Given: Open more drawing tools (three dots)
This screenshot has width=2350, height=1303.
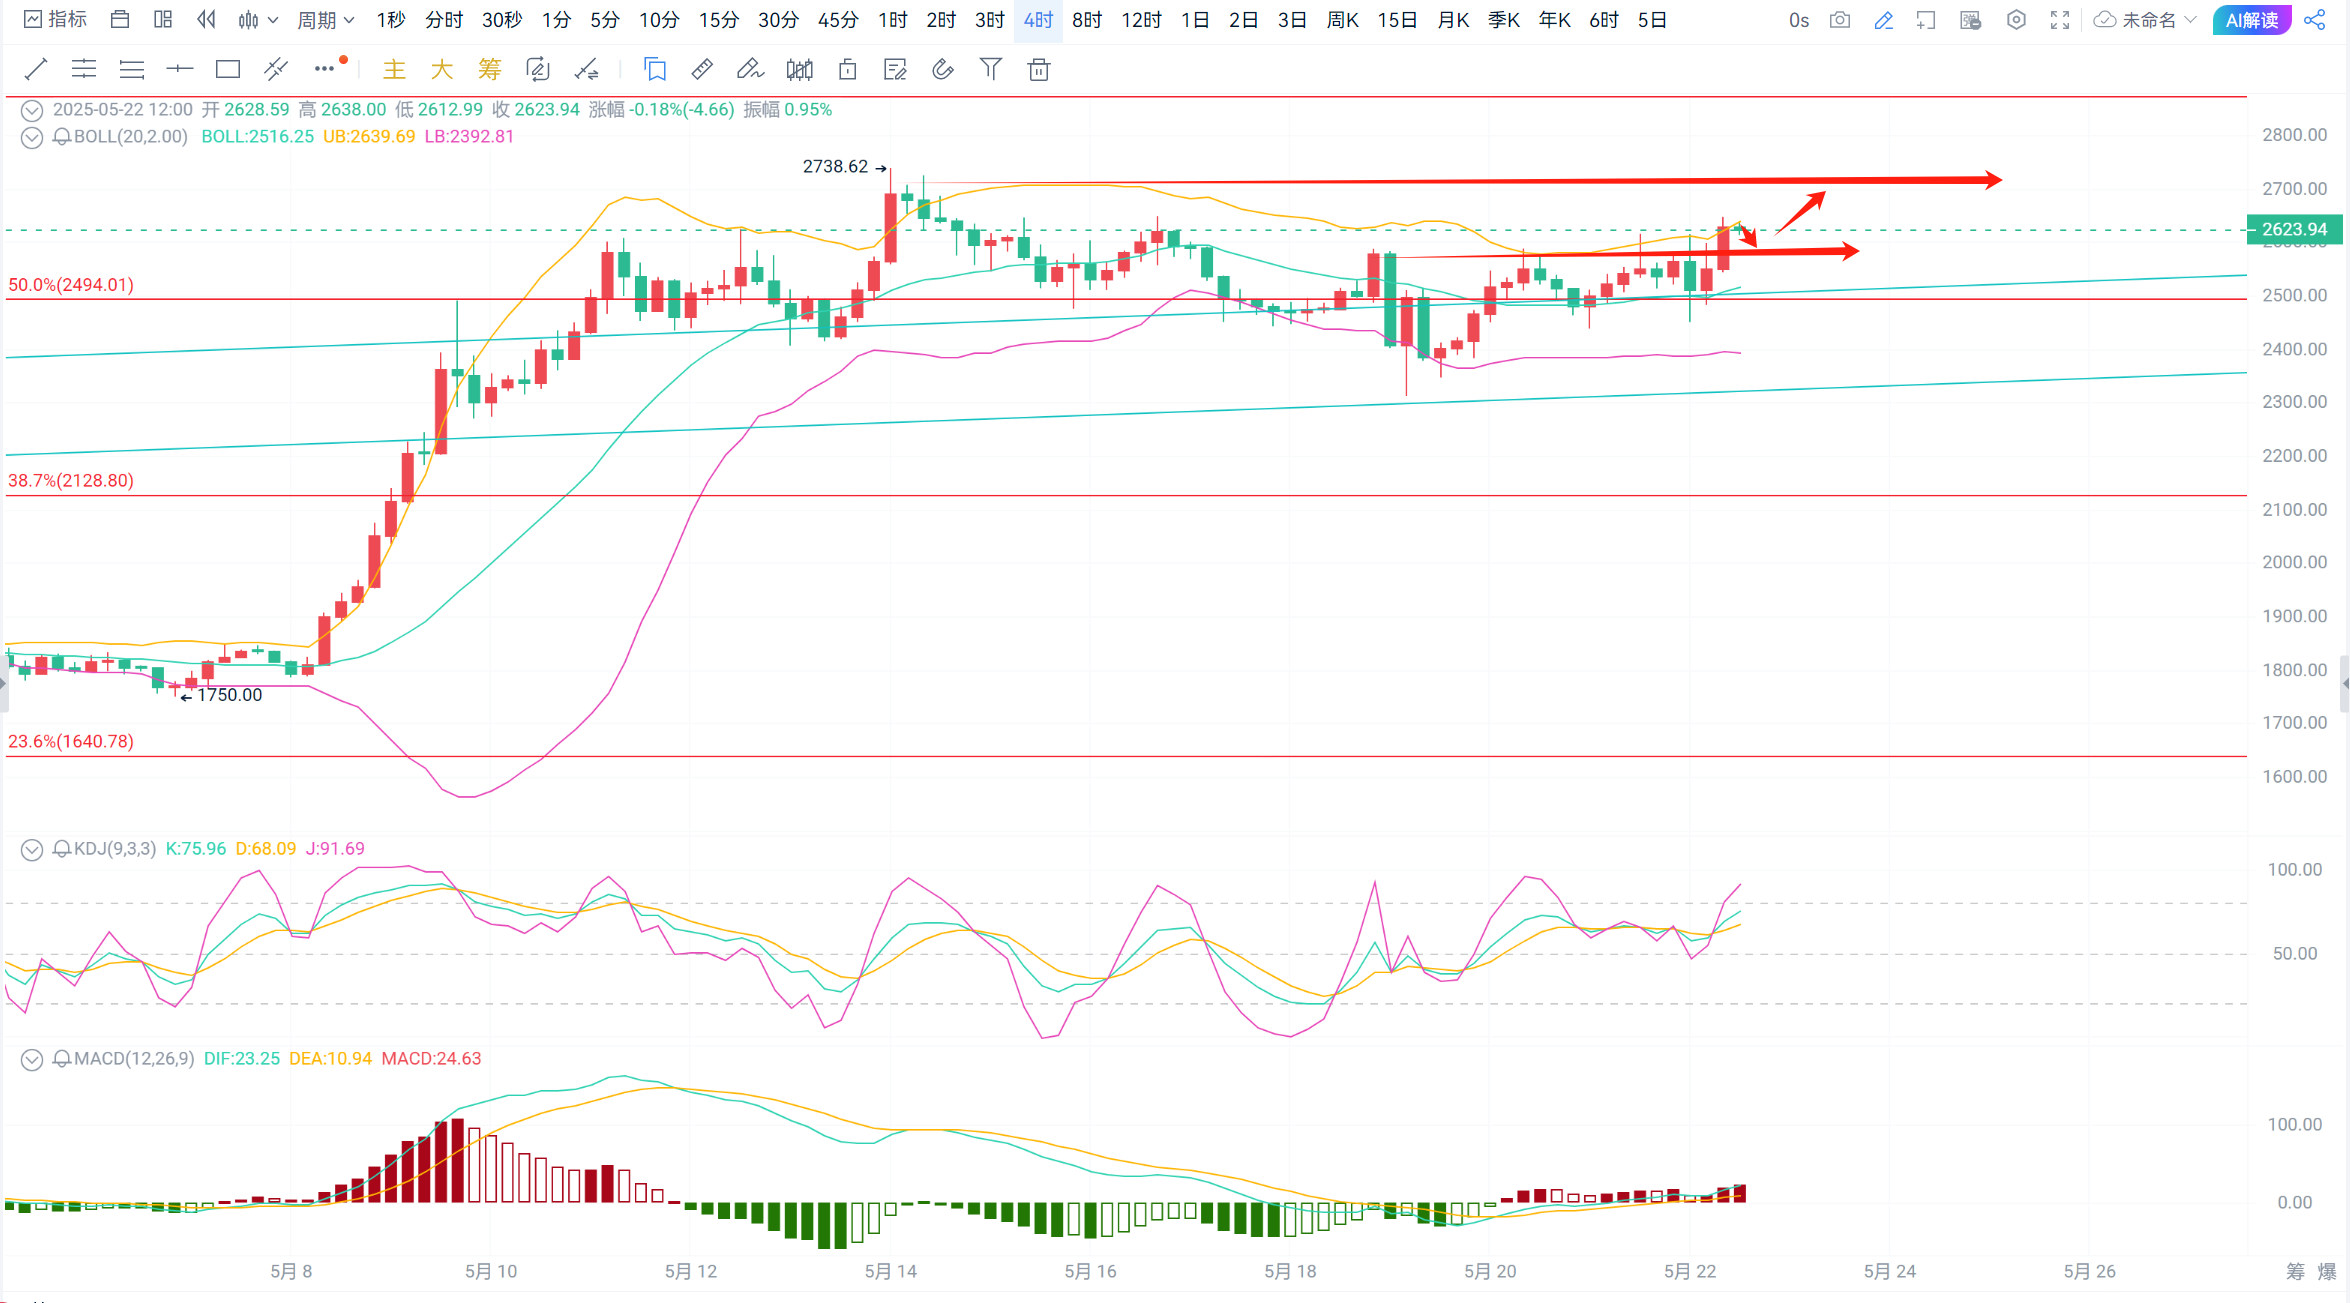Looking at the screenshot, I should click(324, 69).
